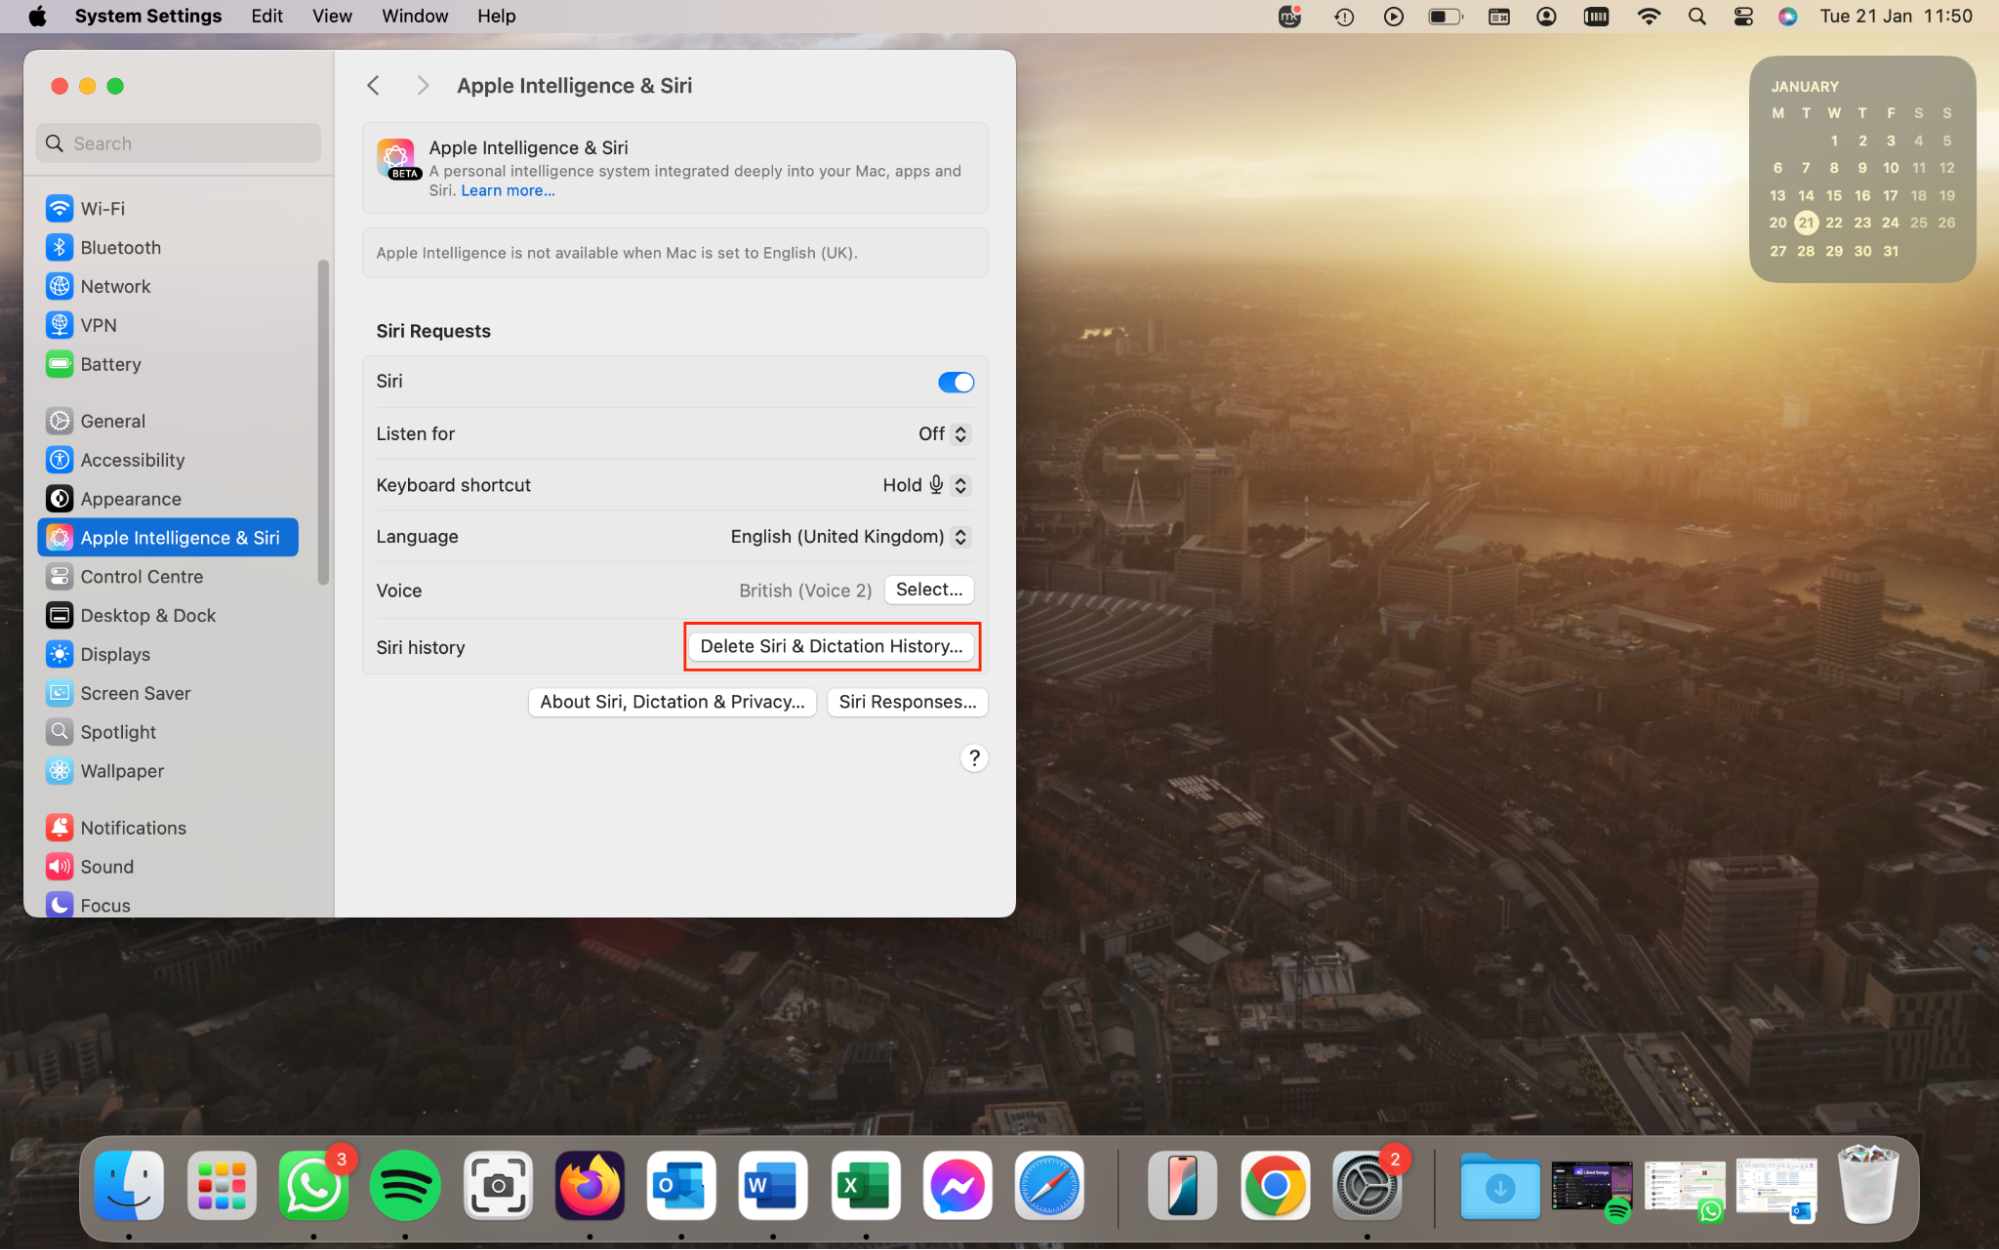The width and height of the screenshot is (1999, 1250).
Task: Open Safari from the Dock
Action: tap(1049, 1186)
